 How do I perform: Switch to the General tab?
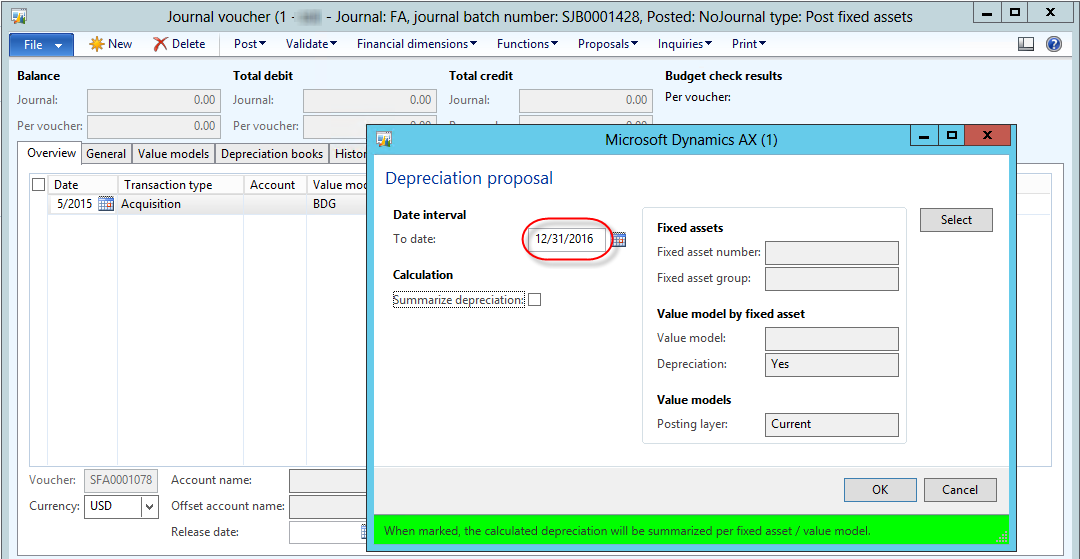tap(106, 154)
